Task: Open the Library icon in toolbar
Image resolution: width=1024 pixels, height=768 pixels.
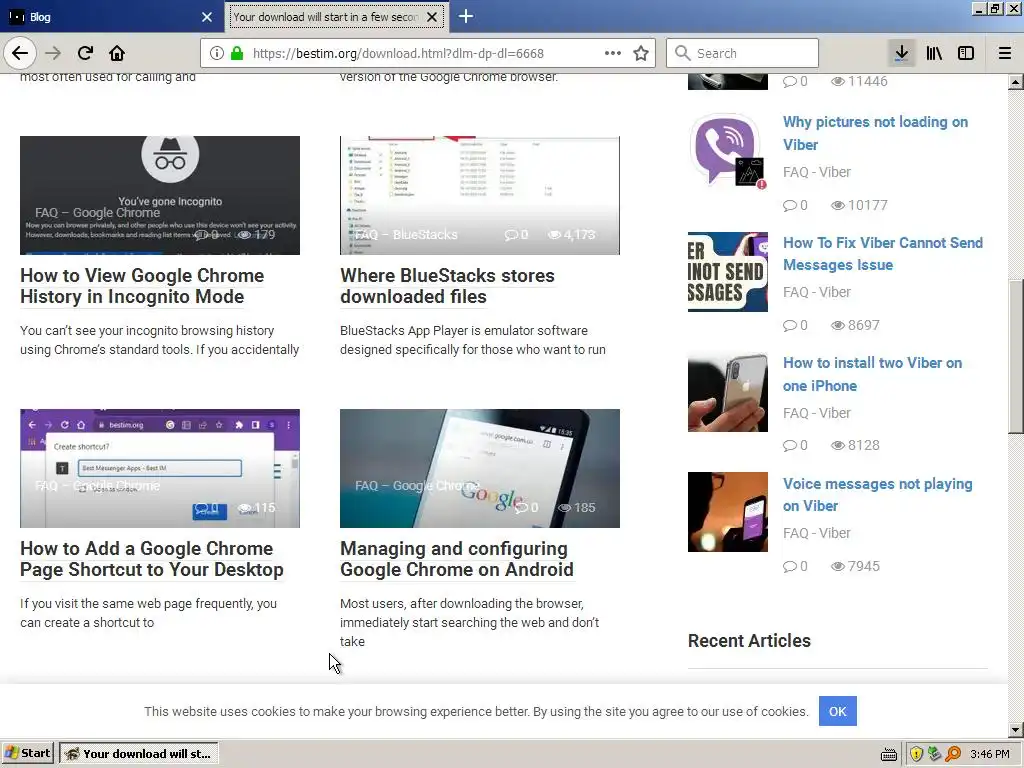Action: point(934,54)
